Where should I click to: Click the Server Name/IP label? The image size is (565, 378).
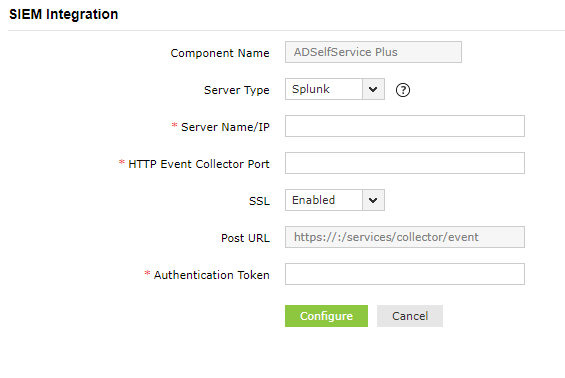coord(225,127)
